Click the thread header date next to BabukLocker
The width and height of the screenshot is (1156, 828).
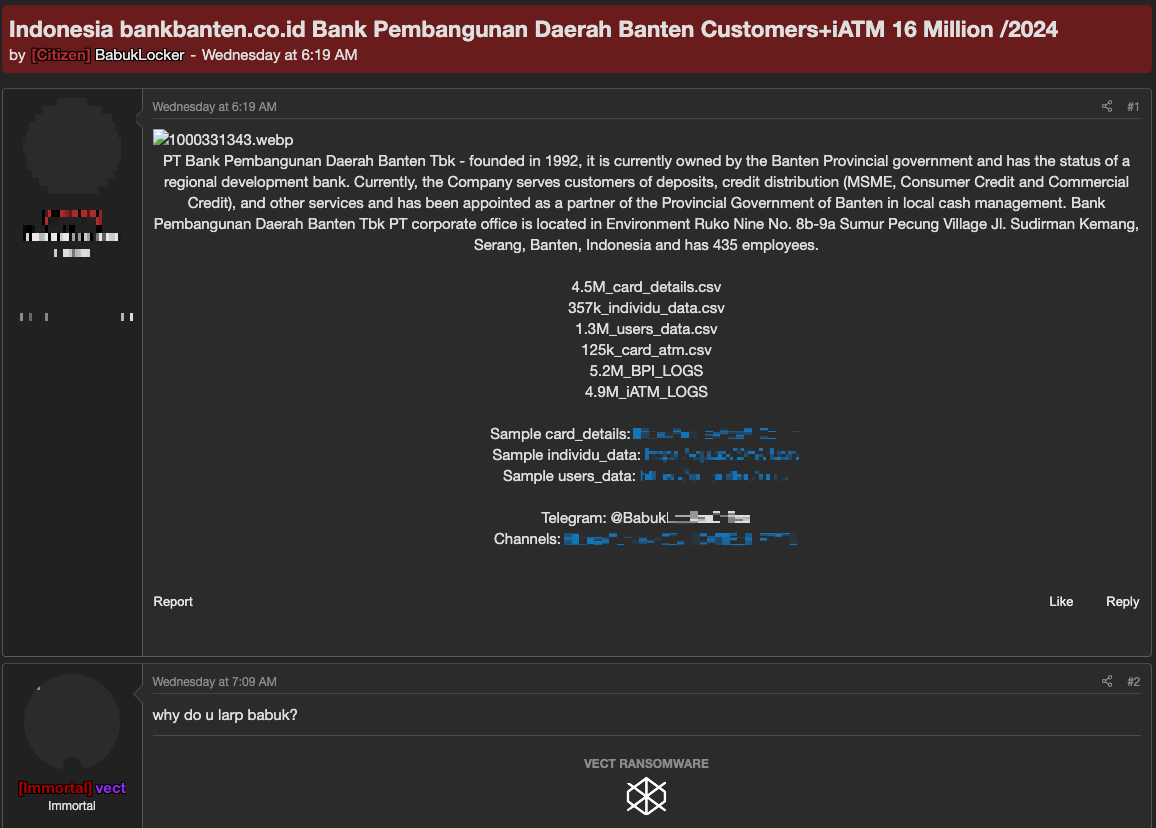click(279, 55)
